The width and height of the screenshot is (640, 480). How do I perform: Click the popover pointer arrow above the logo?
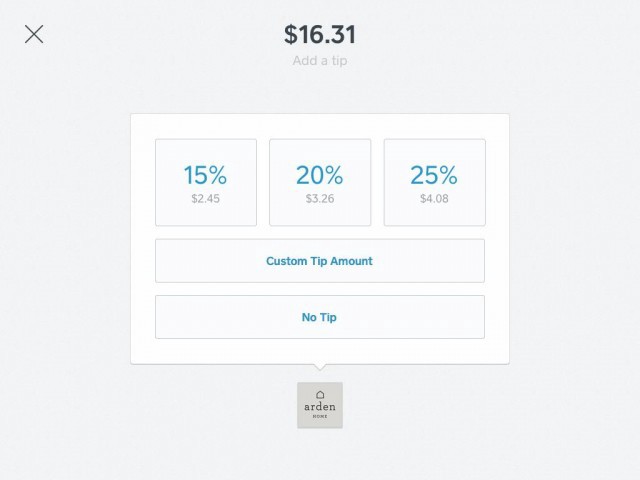pos(320,367)
